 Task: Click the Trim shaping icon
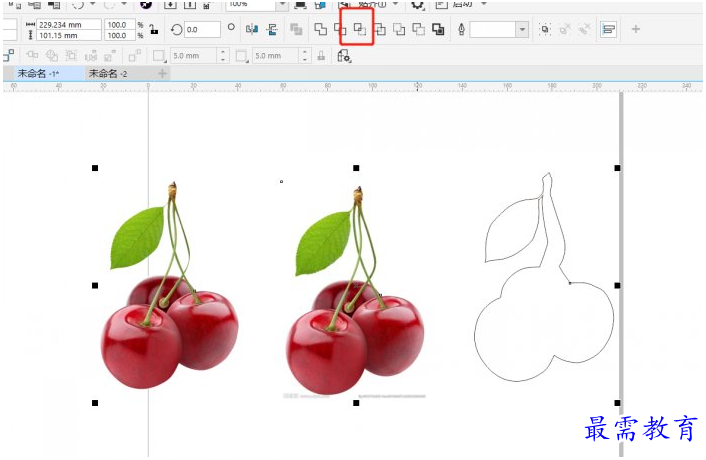(x=340, y=29)
